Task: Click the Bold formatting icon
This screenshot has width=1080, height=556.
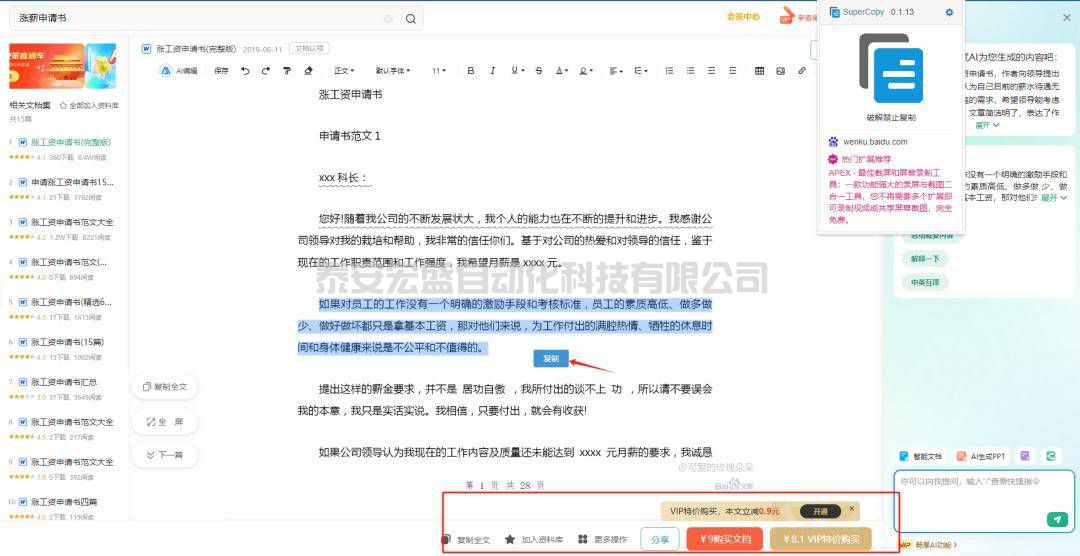Action: [x=471, y=71]
